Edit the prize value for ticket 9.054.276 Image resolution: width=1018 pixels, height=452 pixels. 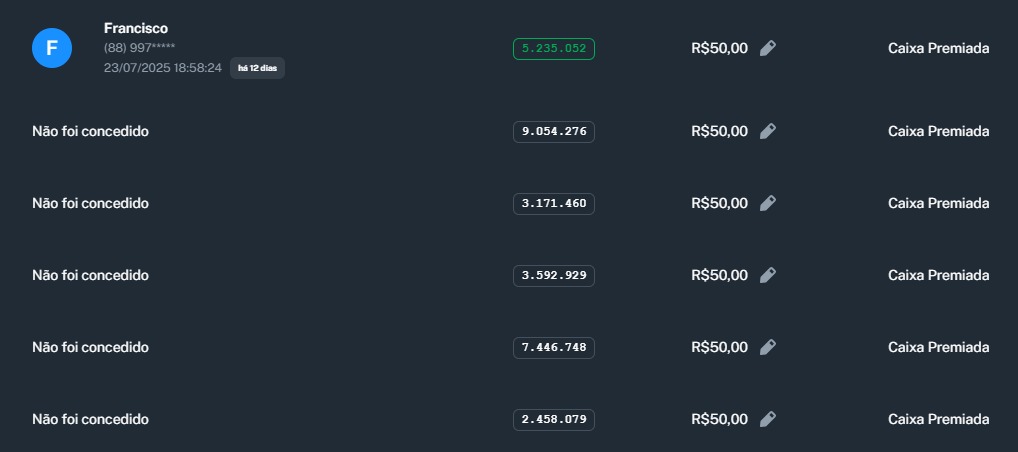tap(767, 131)
